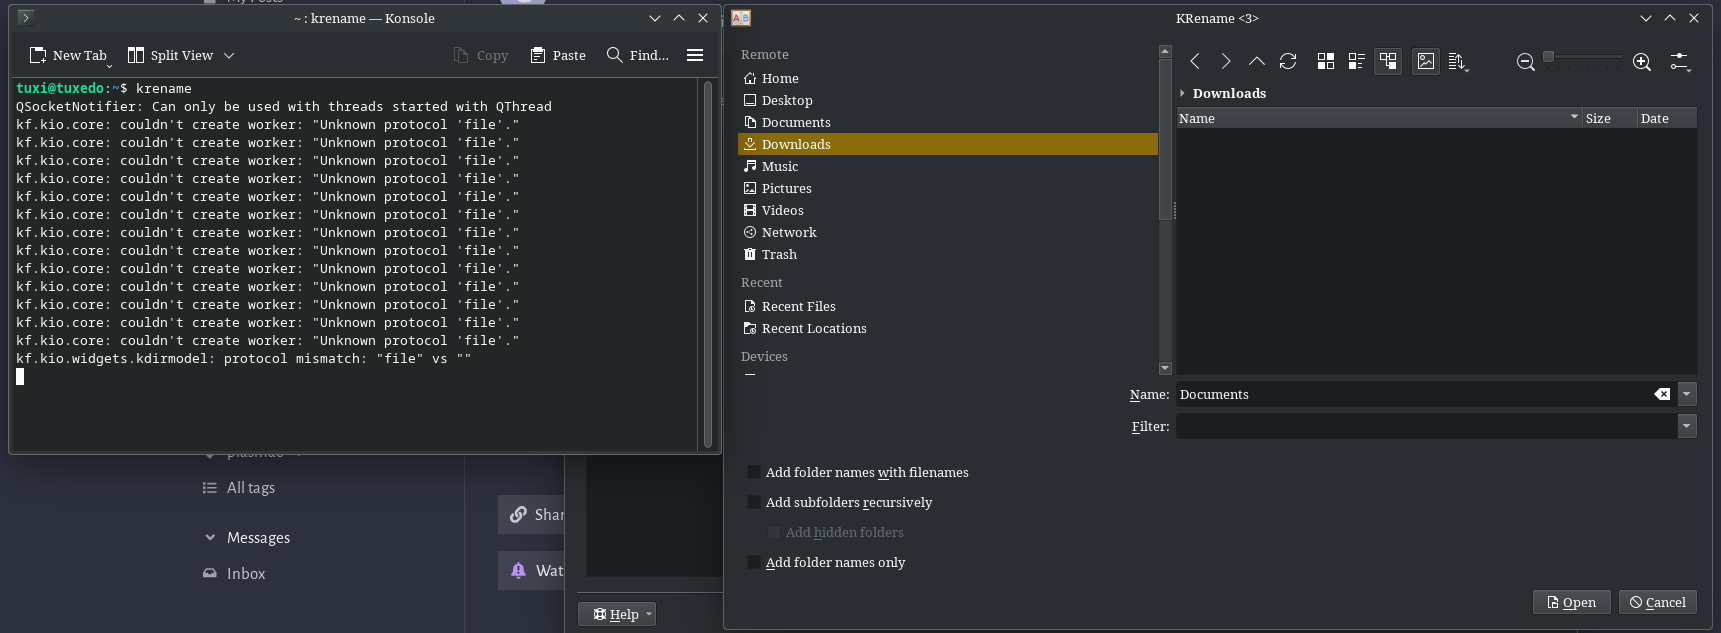1721x633 pixels.
Task: Click Split View in Konsole toolbar
Action: [170, 55]
